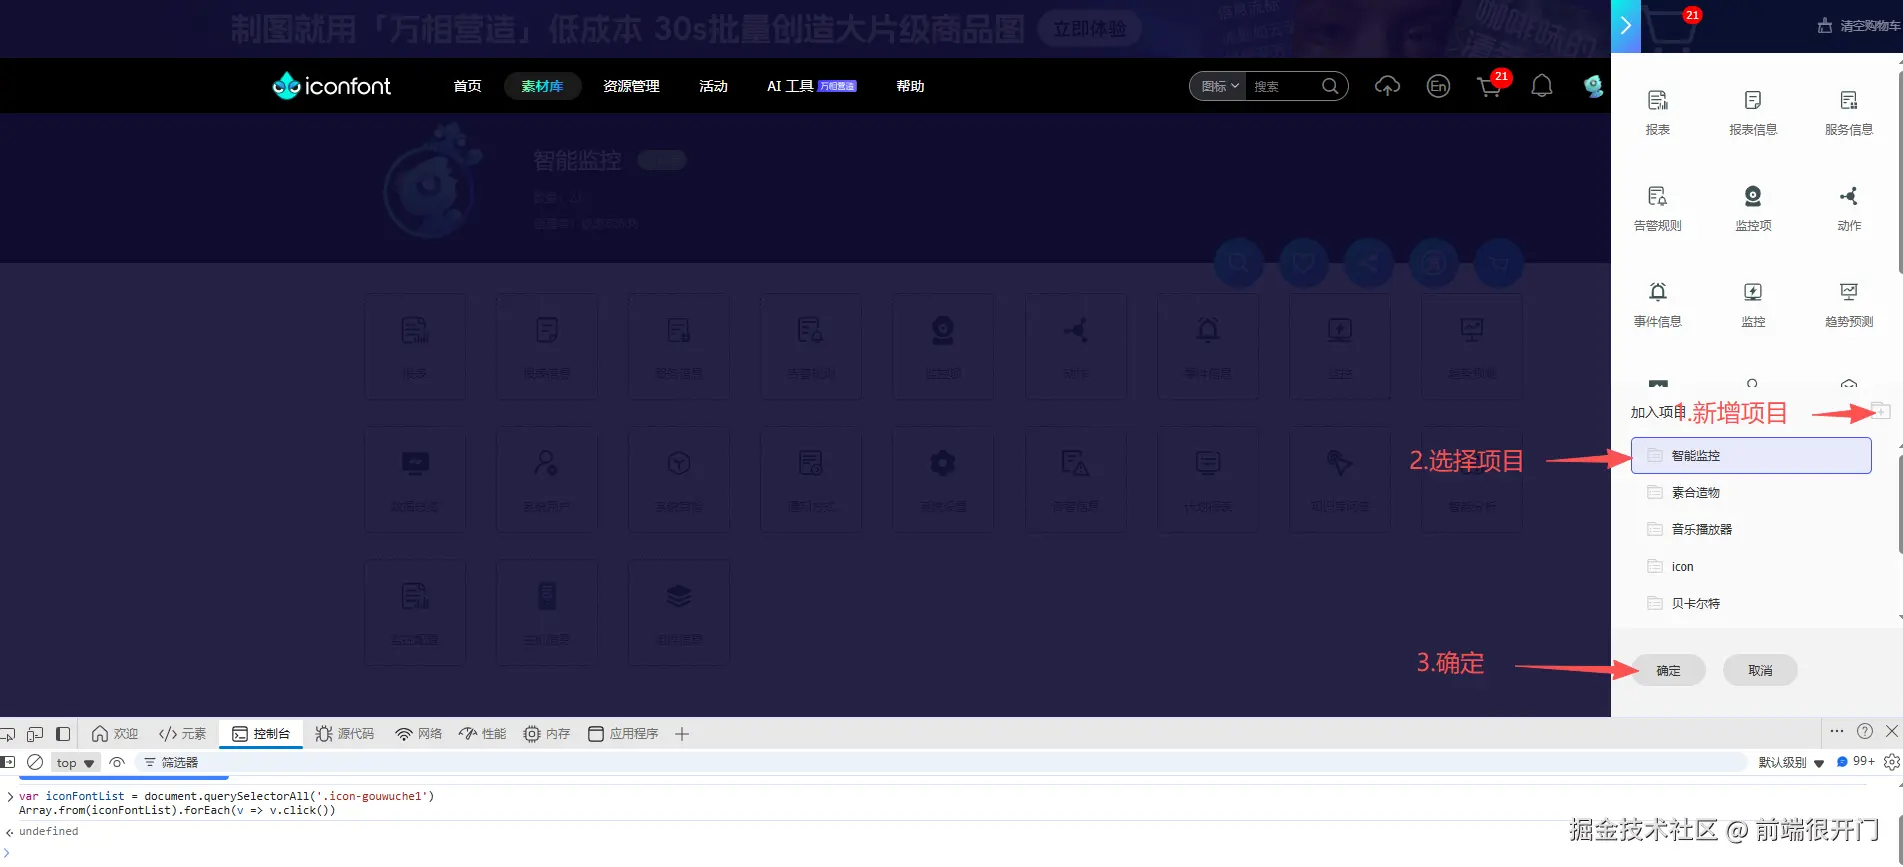Switch to the 性能 DevTools tab

[482, 734]
